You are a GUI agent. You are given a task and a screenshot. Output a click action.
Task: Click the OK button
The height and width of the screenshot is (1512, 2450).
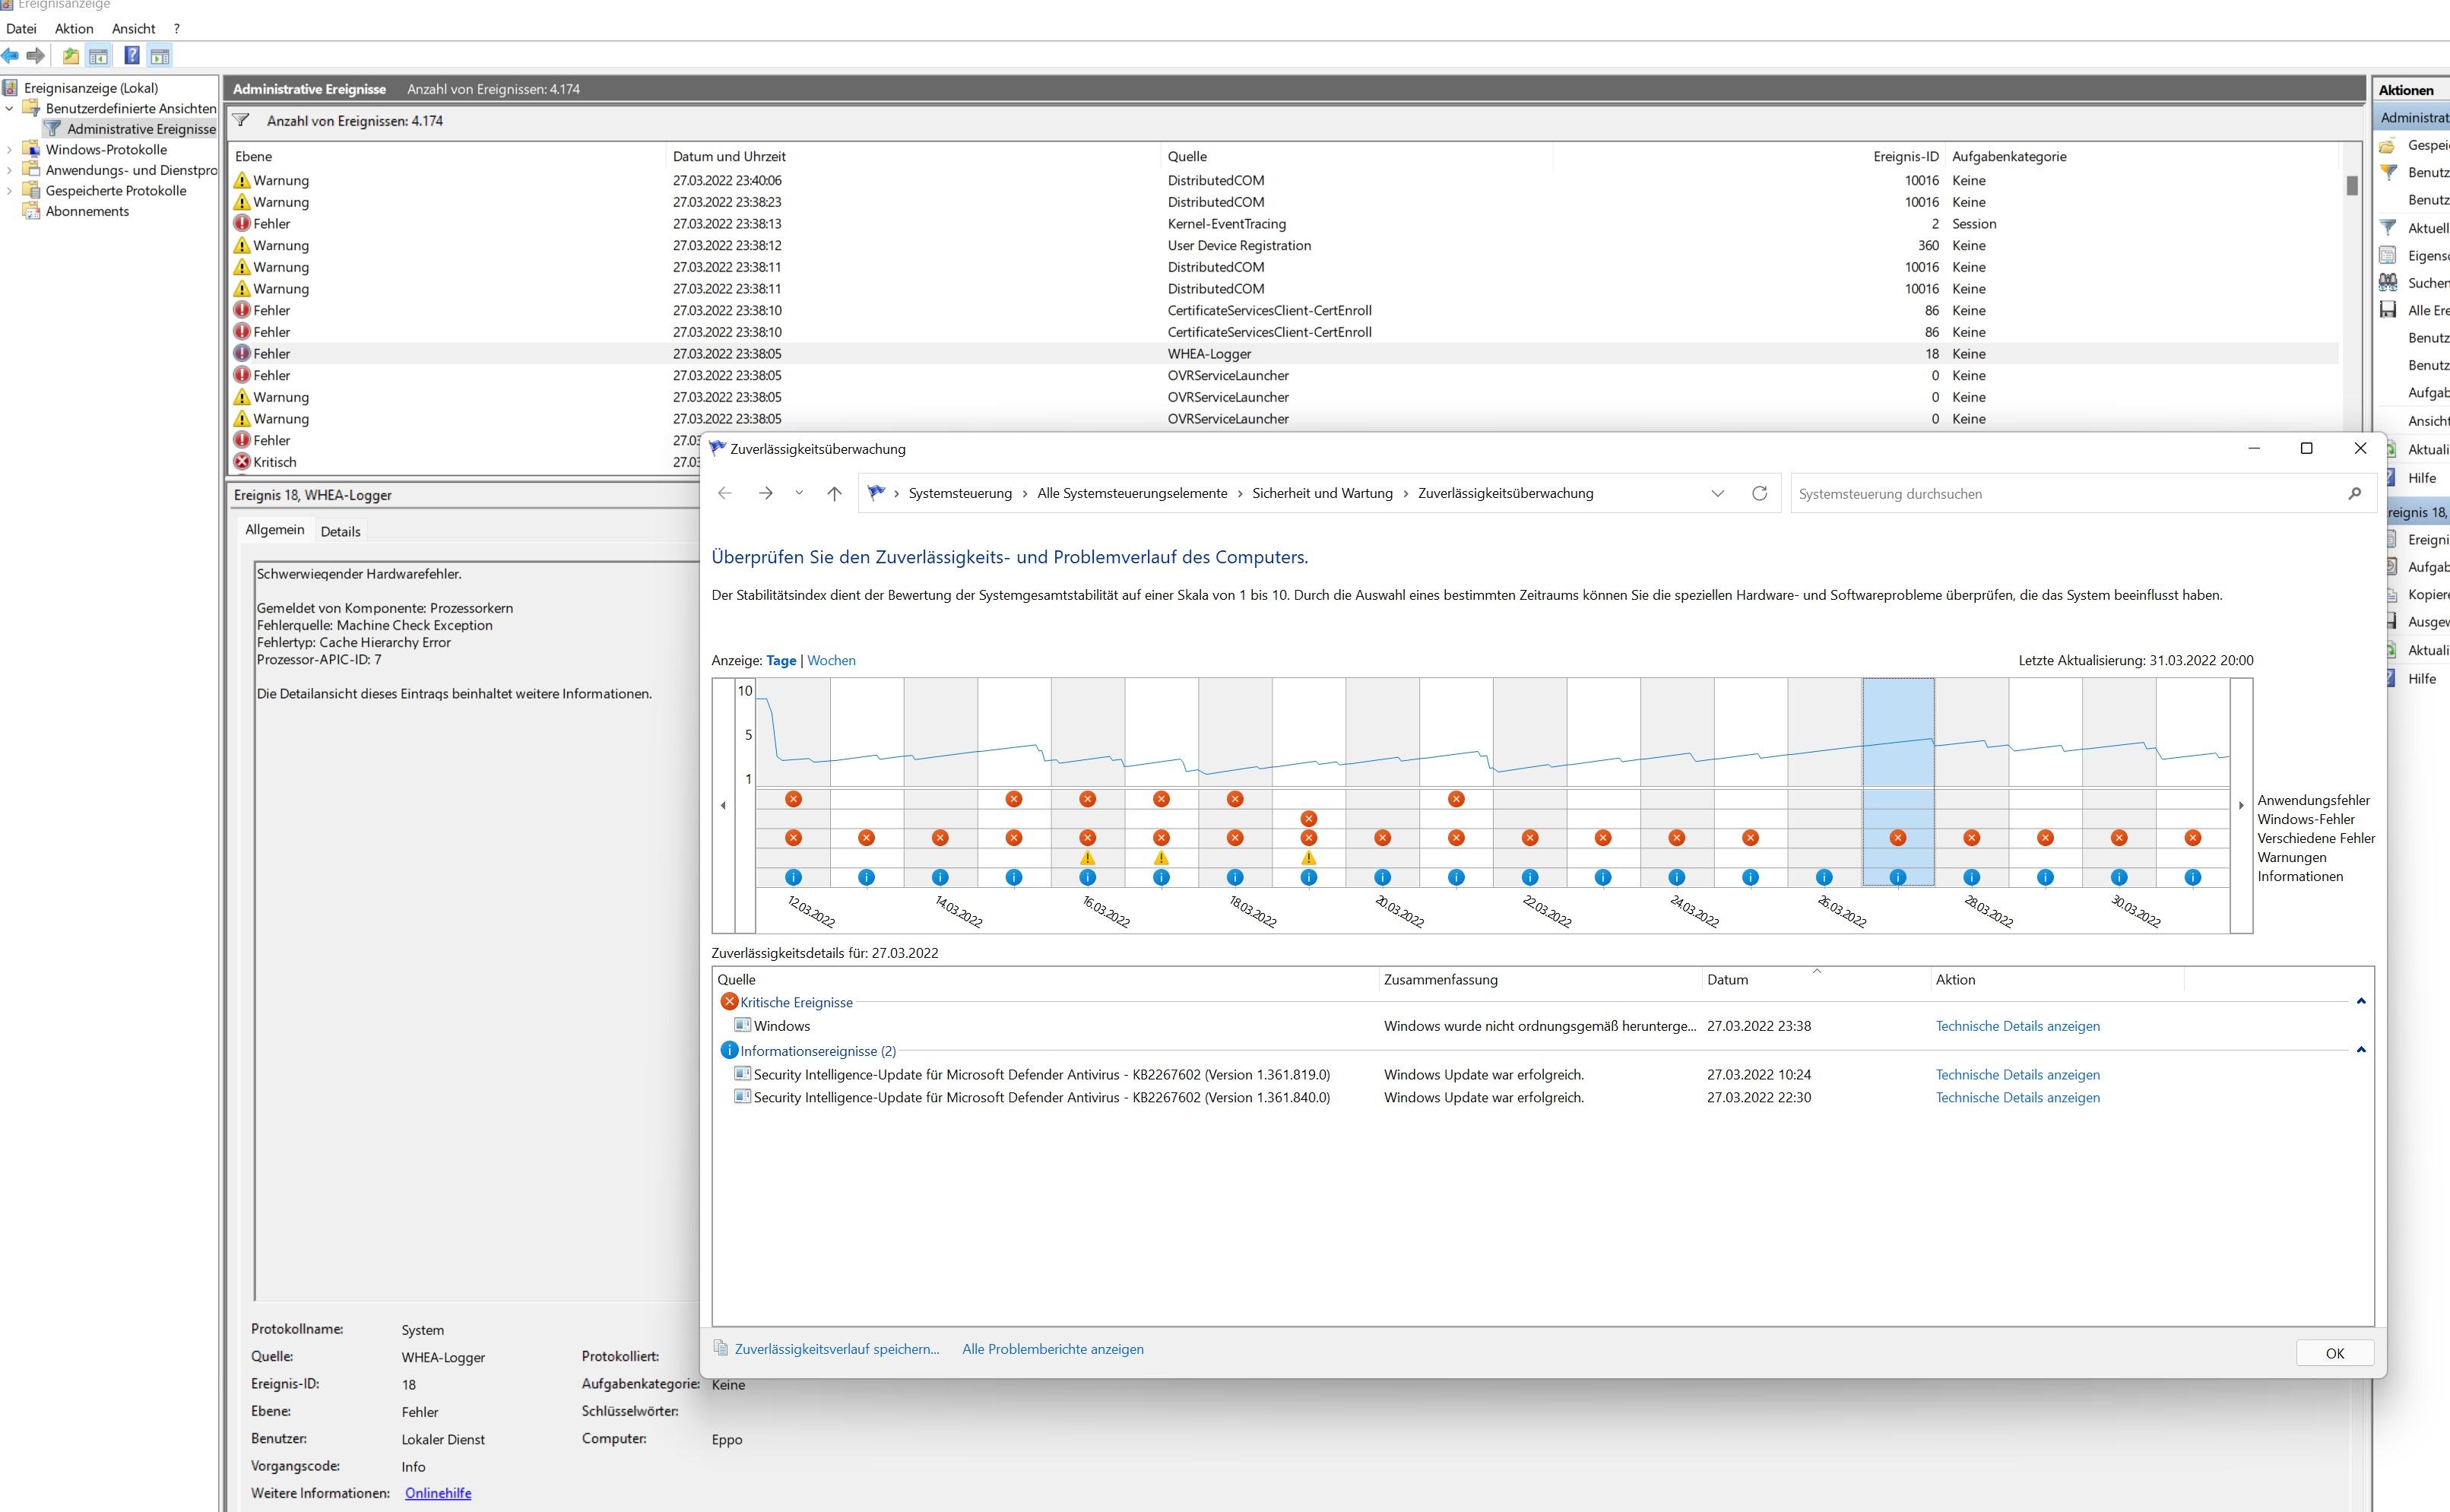[x=2334, y=1353]
